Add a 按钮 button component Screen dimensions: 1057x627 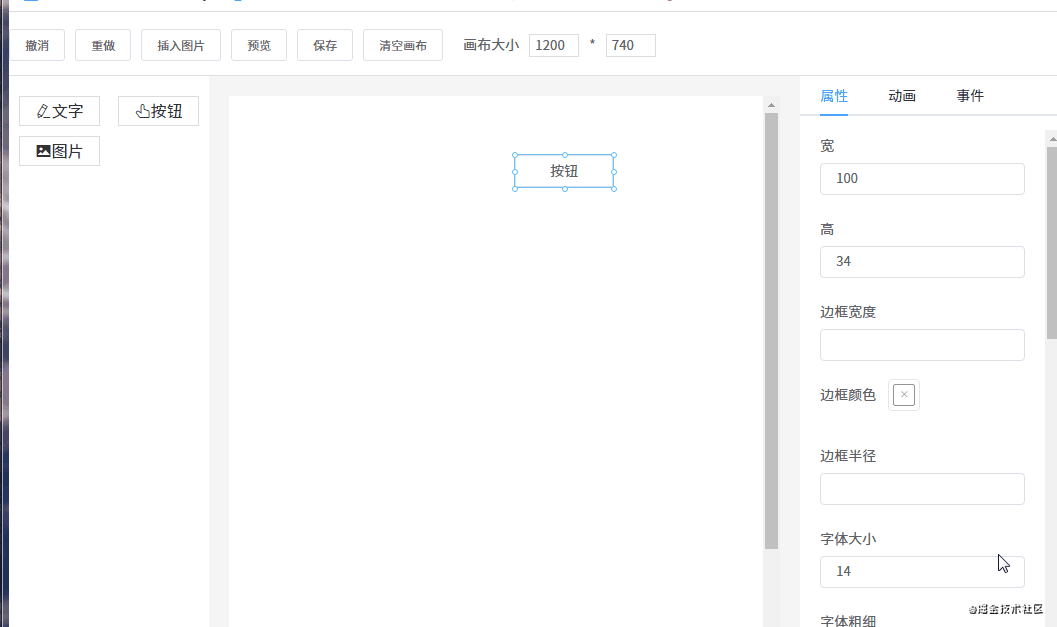[x=158, y=111]
